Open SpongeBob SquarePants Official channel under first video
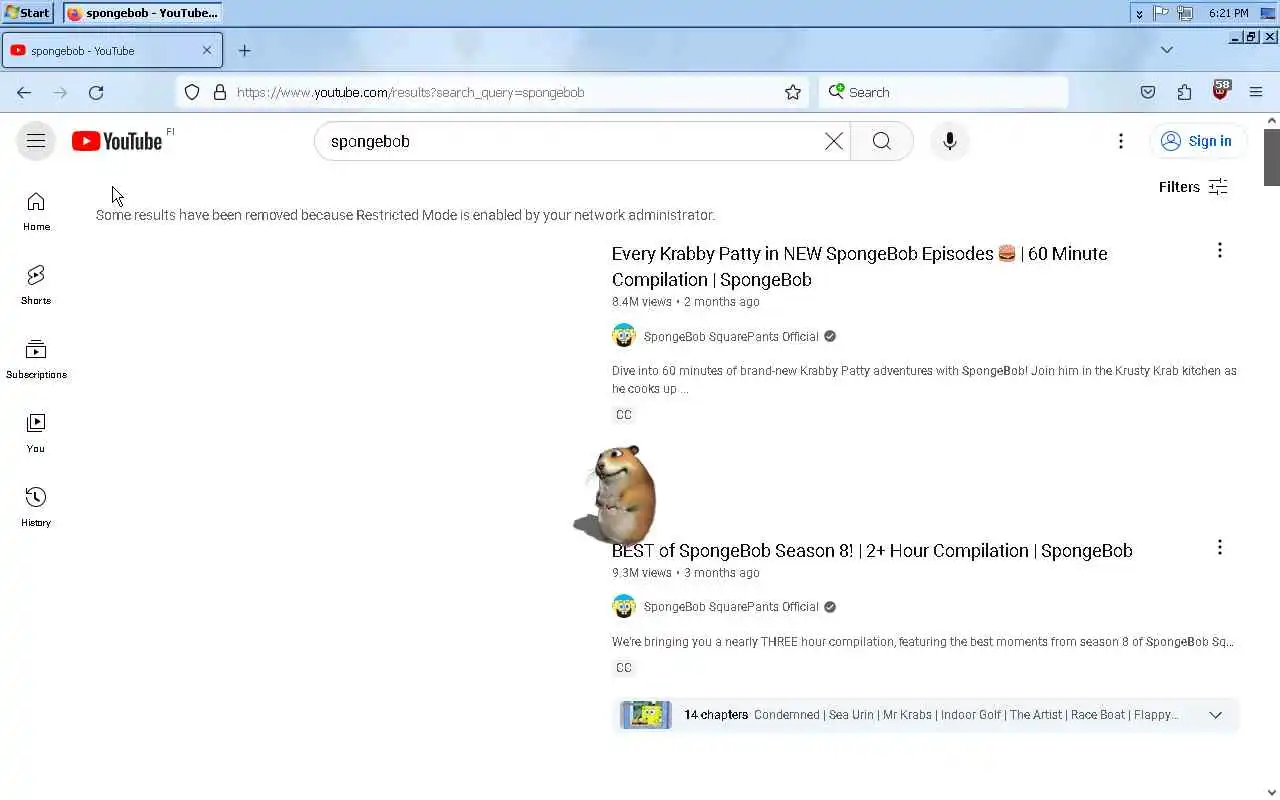The image size is (1280, 800). coord(731,337)
